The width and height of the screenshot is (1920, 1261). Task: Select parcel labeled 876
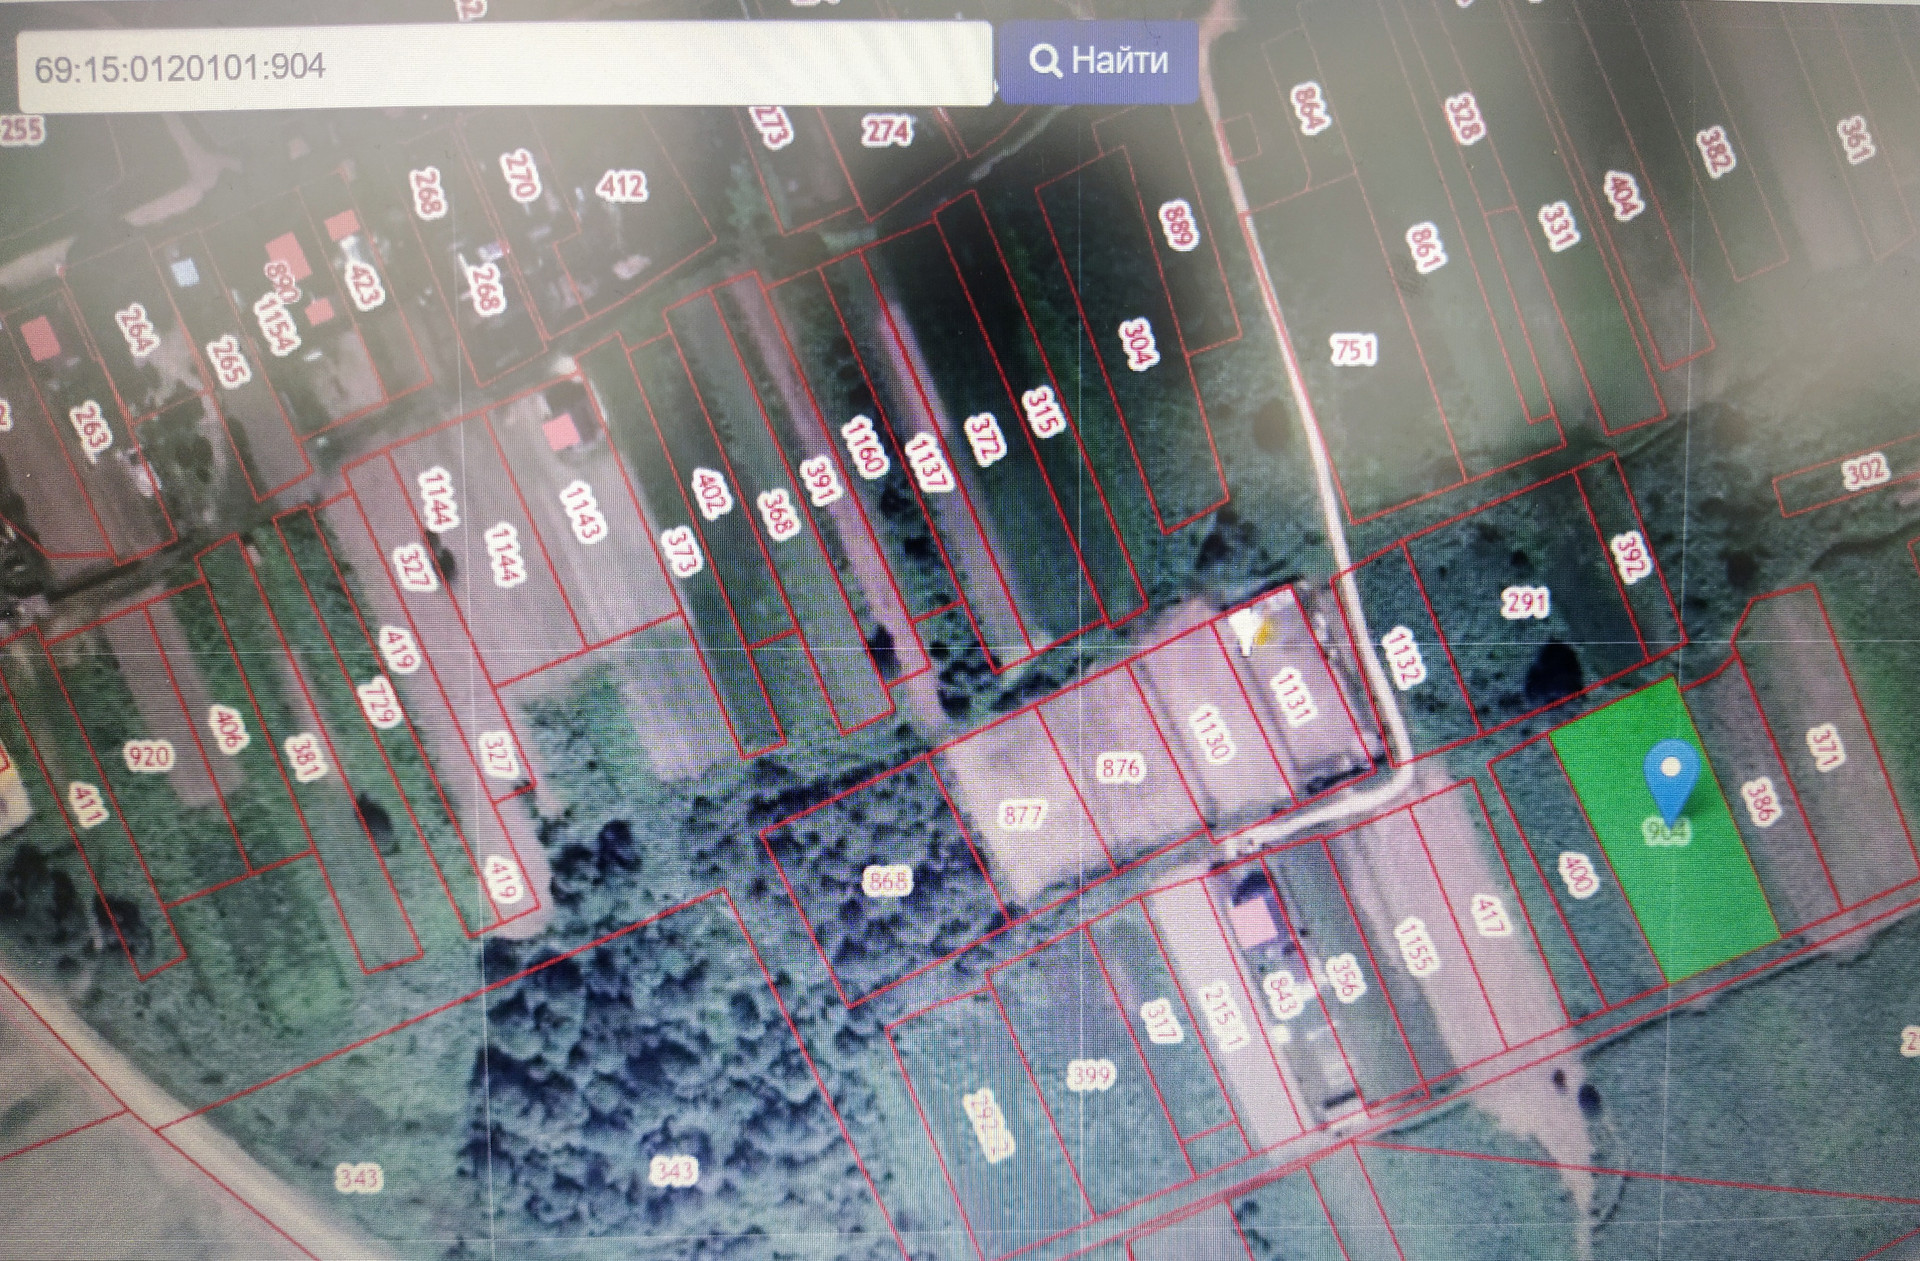pyautogui.click(x=1120, y=768)
